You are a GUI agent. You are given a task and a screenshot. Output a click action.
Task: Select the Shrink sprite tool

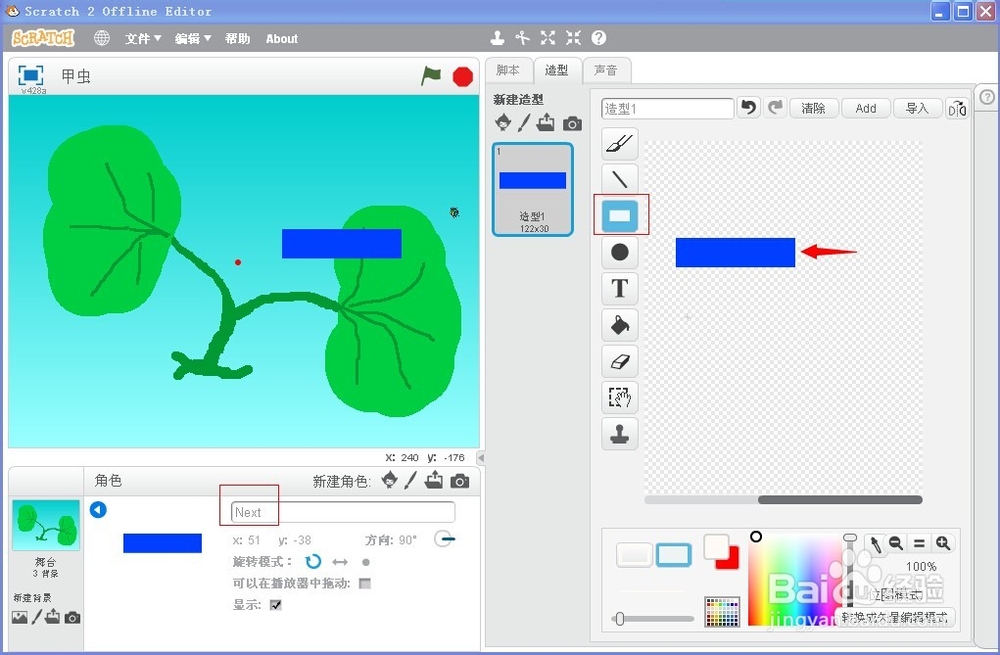[573, 38]
